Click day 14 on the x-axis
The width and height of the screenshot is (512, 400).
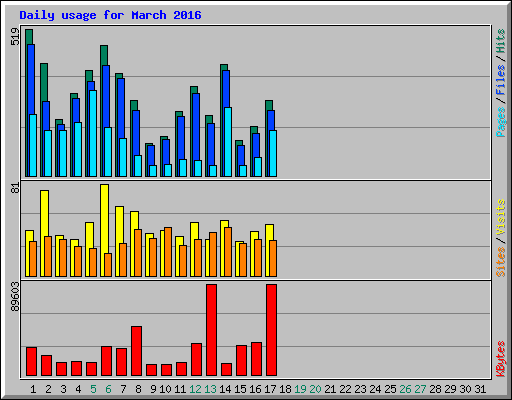(x=225, y=389)
